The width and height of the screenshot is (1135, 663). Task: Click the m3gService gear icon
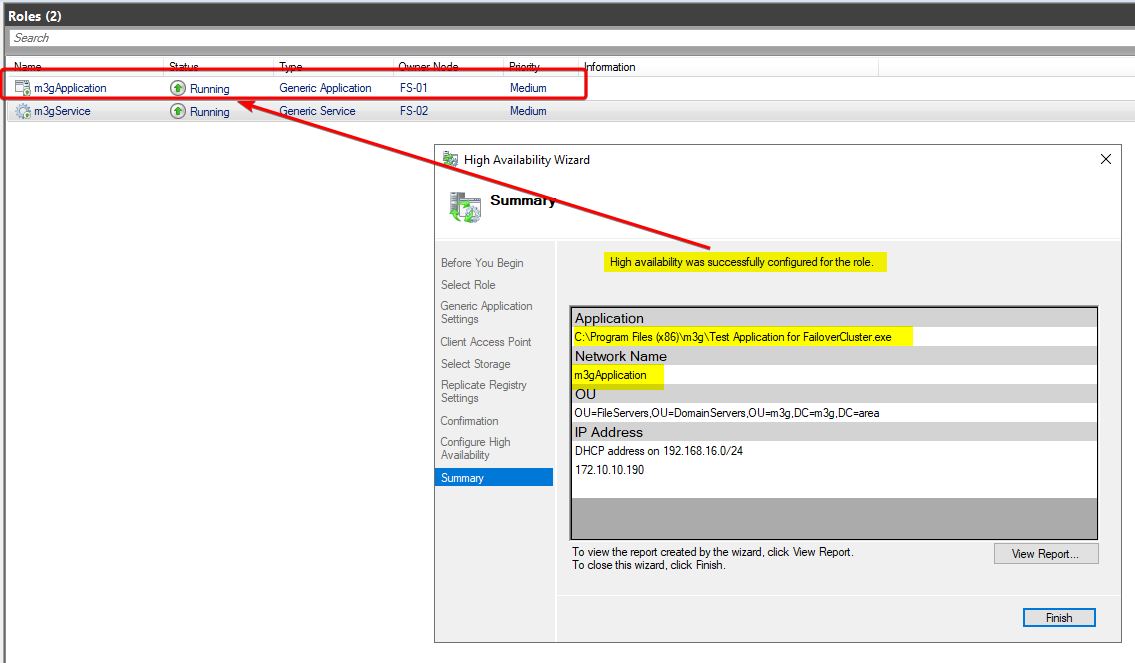[22, 111]
